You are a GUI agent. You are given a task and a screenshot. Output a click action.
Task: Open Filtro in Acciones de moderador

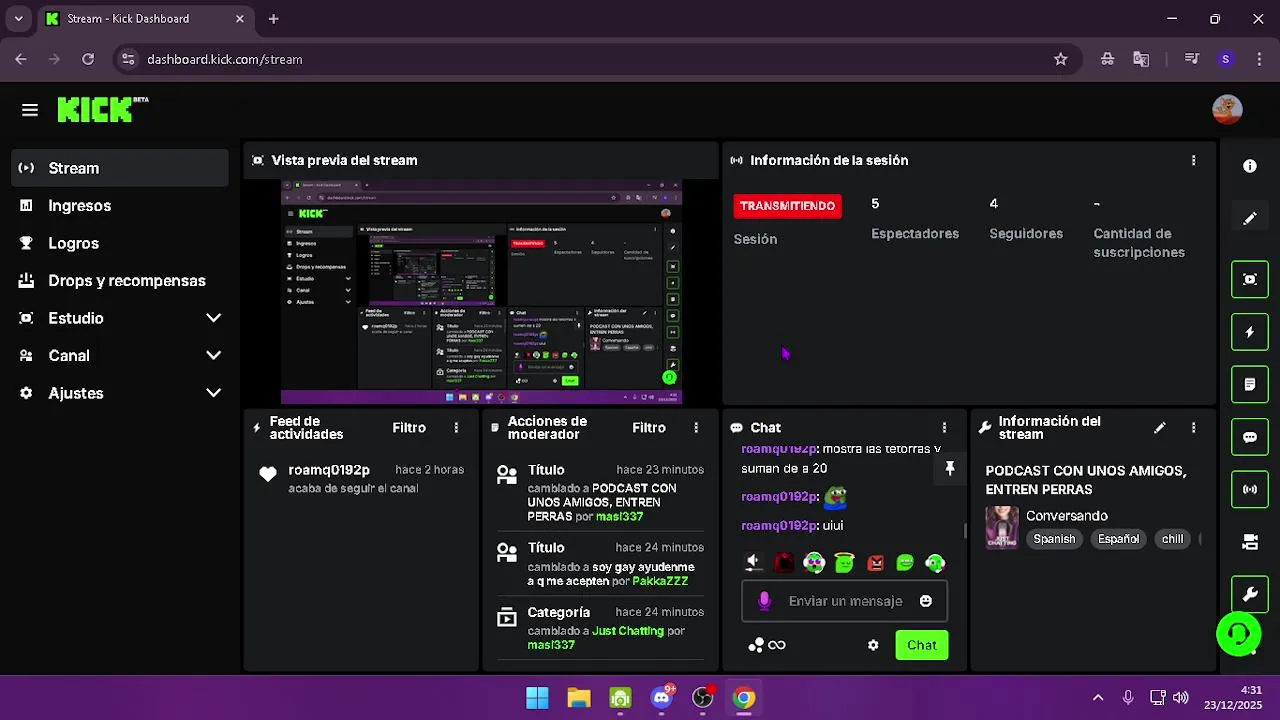tap(649, 427)
